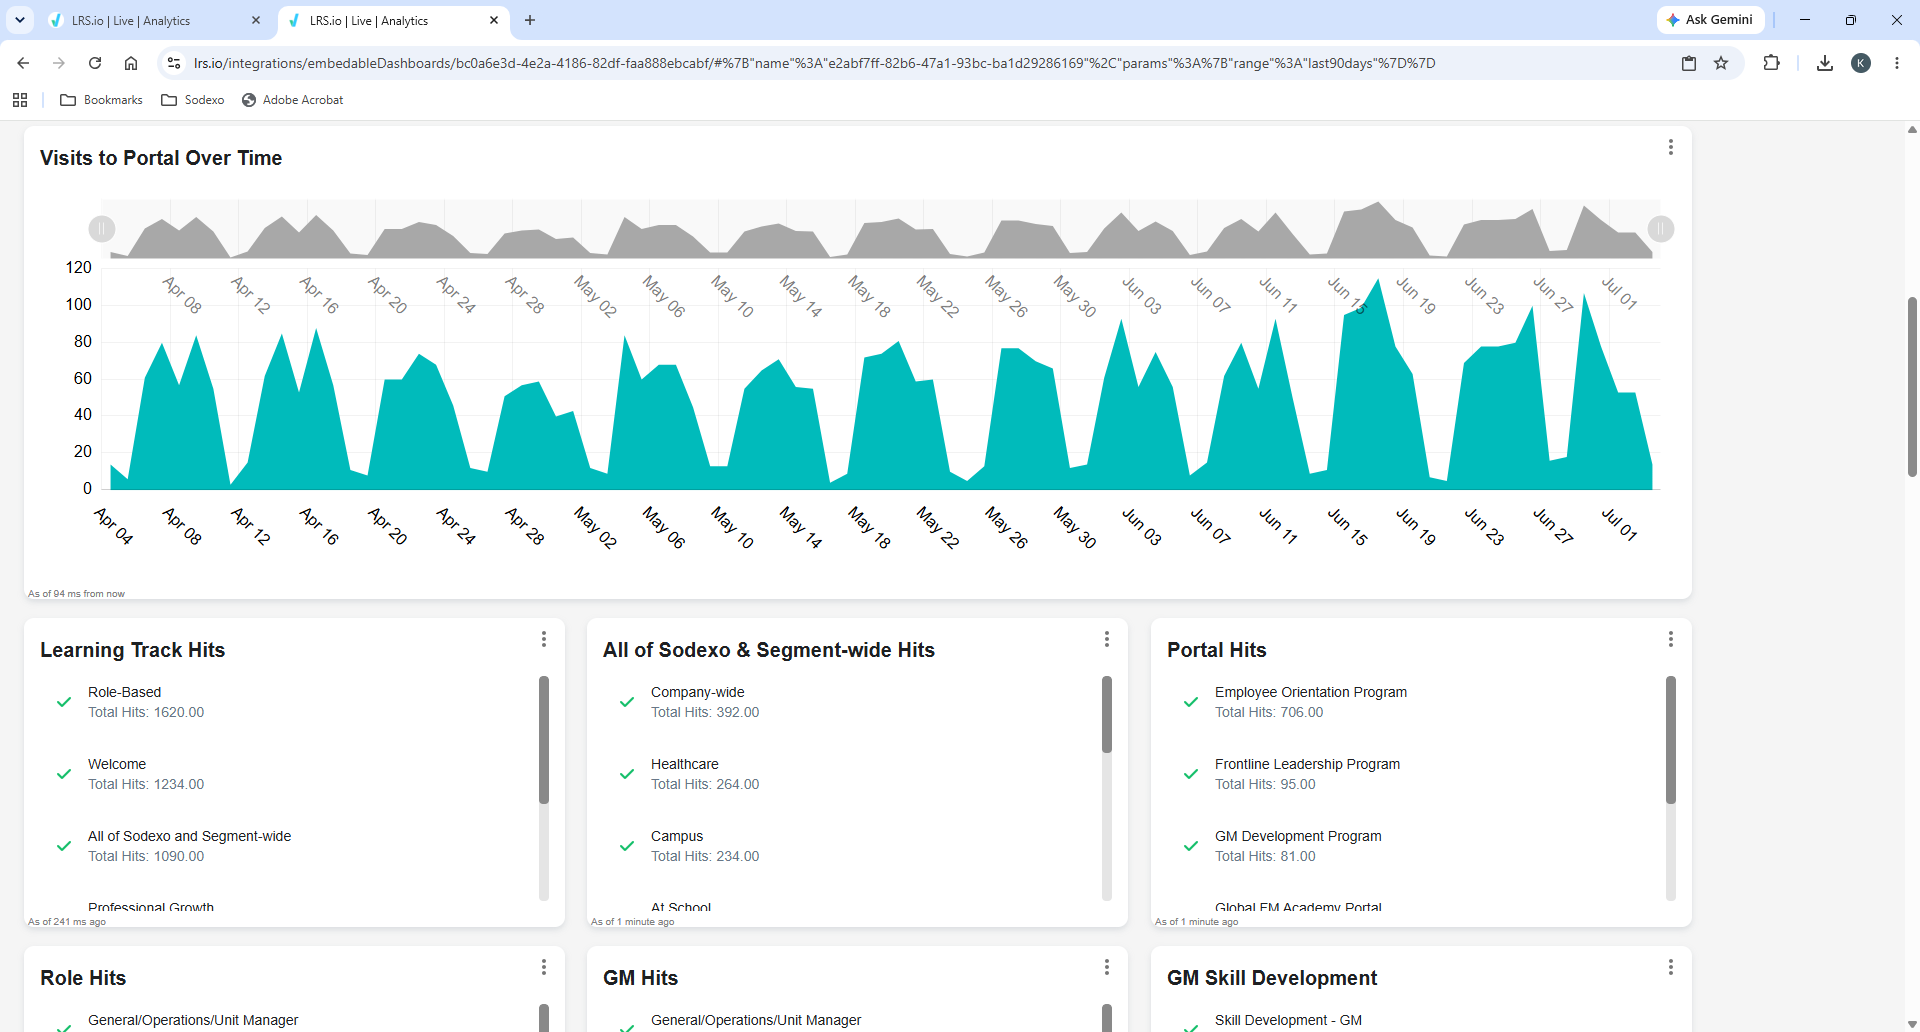
Task: Click Welcome checkmark in Learning Track Hits
Action: click(64, 774)
